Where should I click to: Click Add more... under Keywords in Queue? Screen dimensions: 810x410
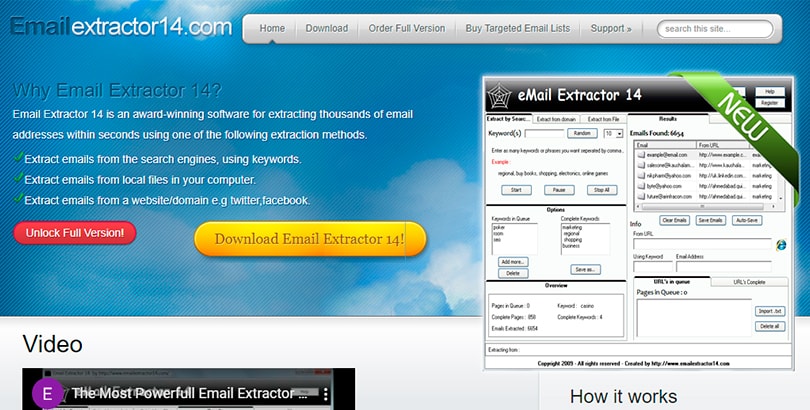(513, 262)
